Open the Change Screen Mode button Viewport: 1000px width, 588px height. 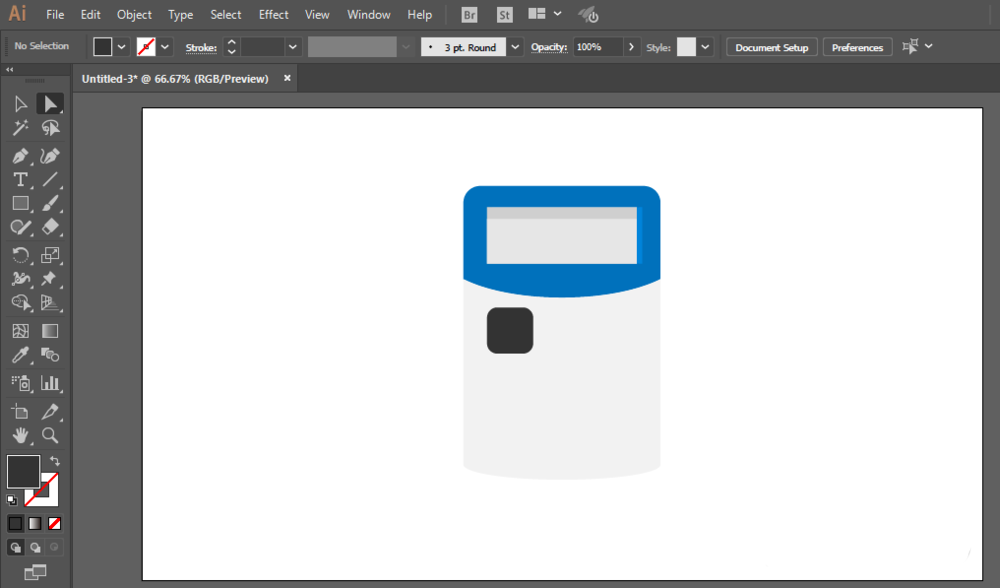click(35, 572)
